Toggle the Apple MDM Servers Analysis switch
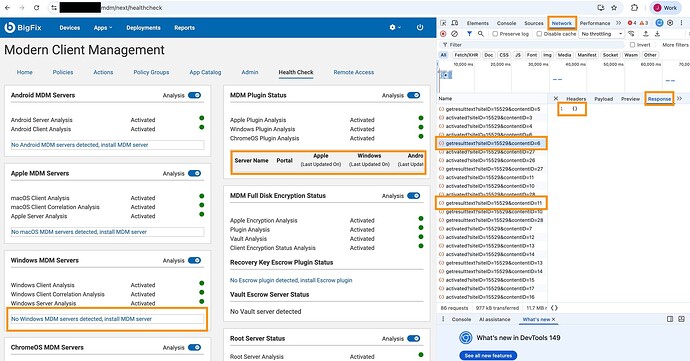The height and width of the screenshot is (361, 690). (x=195, y=173)
